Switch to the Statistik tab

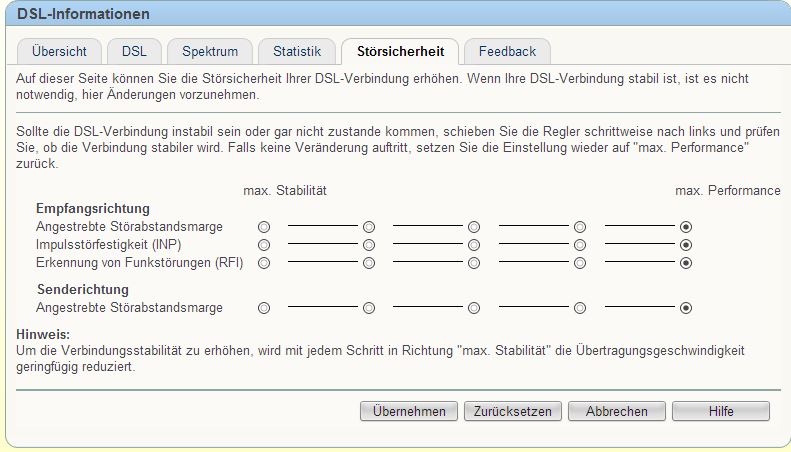click(297, 51)
